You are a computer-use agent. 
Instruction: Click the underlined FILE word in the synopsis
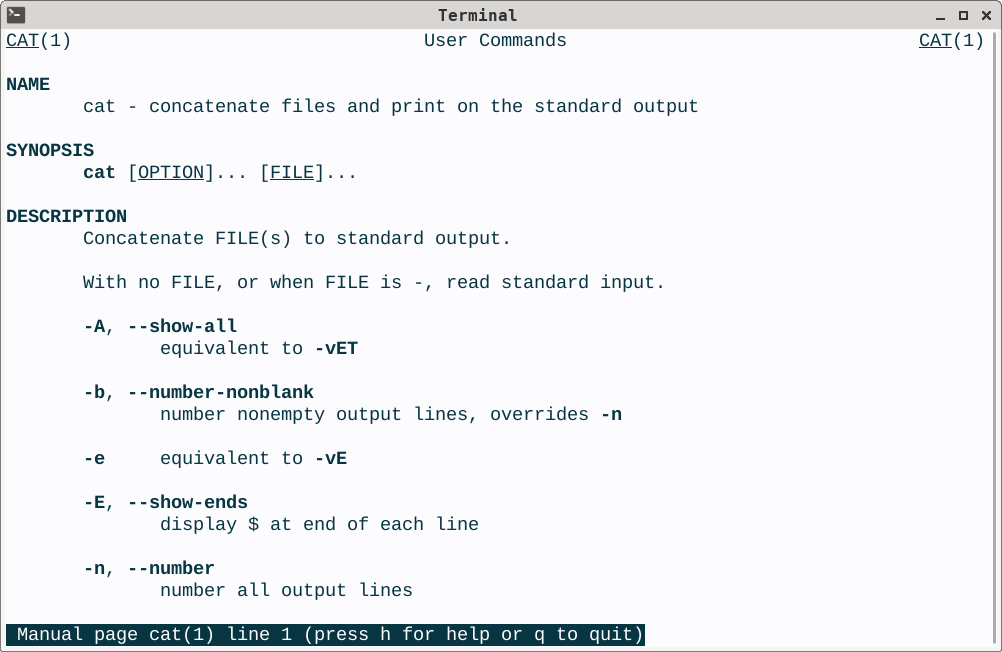click(x=292, y=173)
